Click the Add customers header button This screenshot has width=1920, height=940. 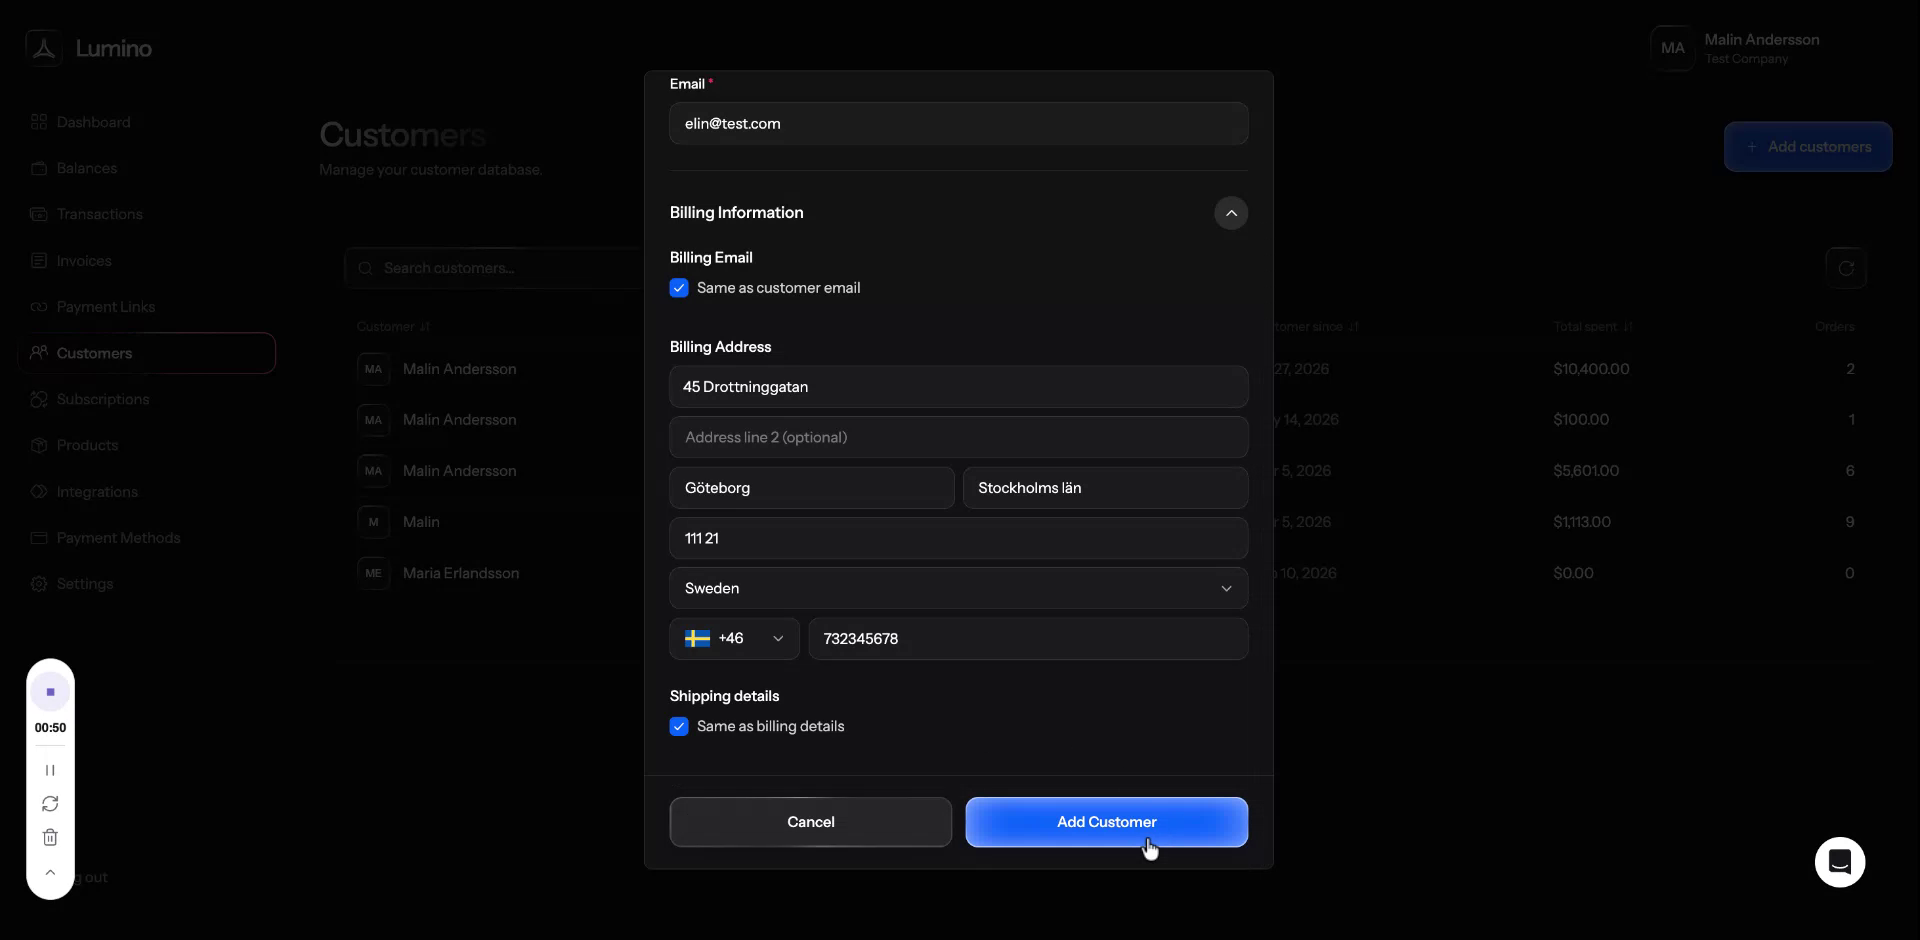[1808, 147]
